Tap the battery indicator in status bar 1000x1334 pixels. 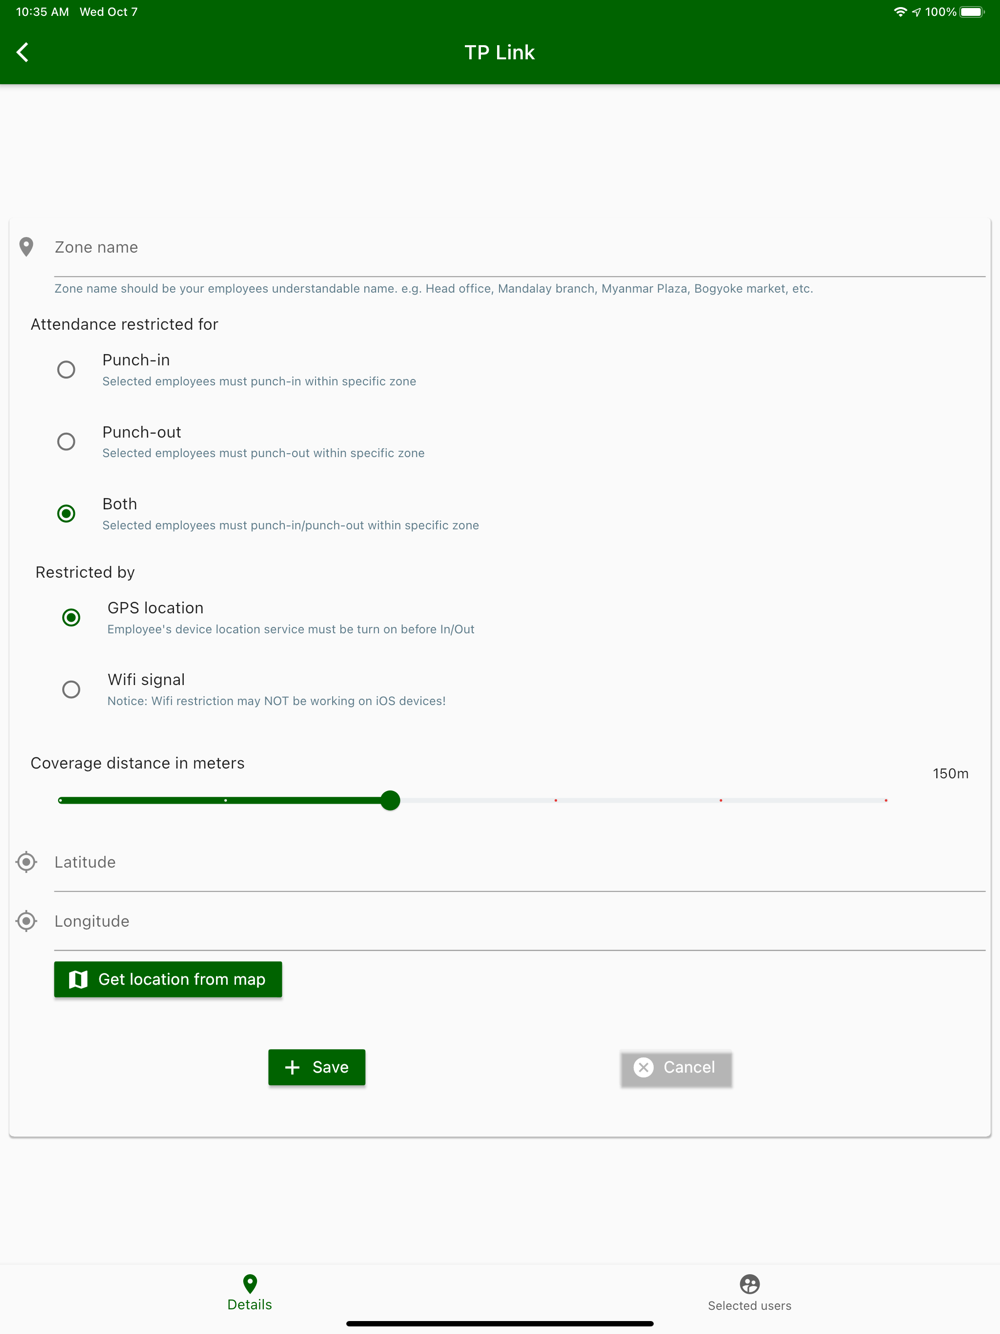pos(973,12)
